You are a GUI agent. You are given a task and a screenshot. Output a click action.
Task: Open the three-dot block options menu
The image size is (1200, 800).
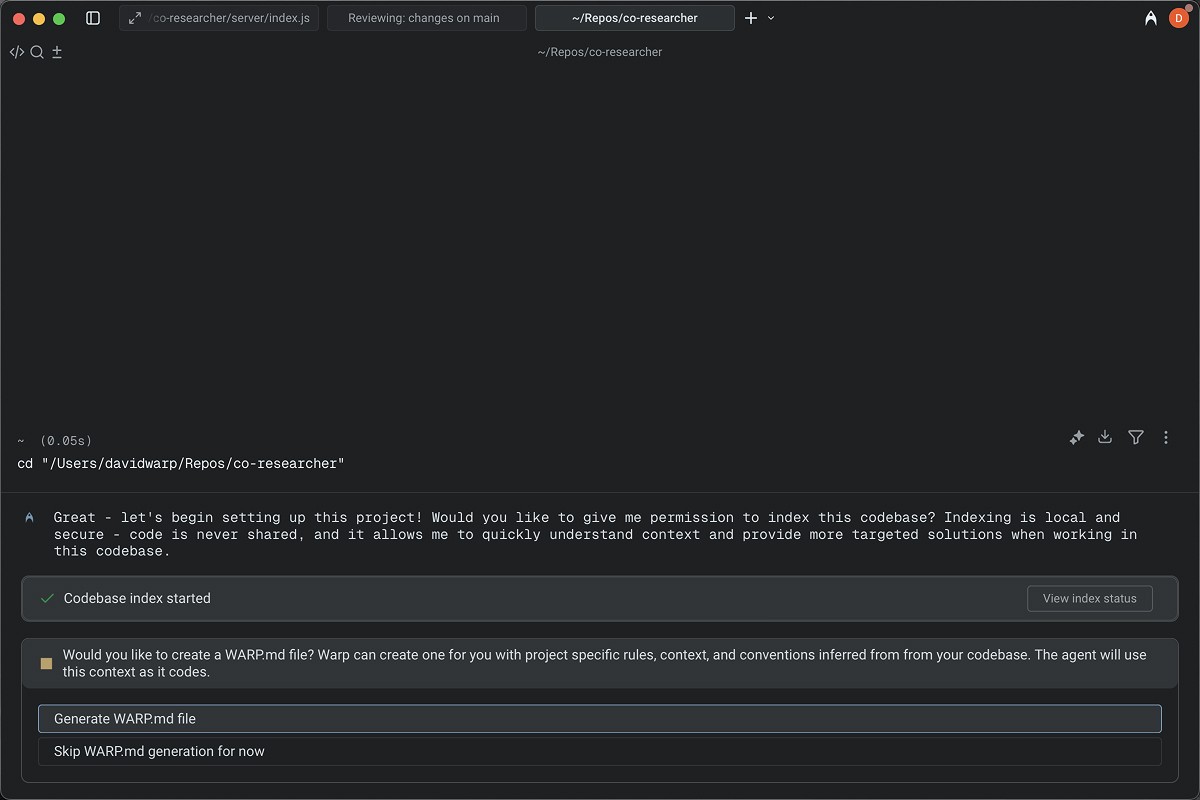1166,437
